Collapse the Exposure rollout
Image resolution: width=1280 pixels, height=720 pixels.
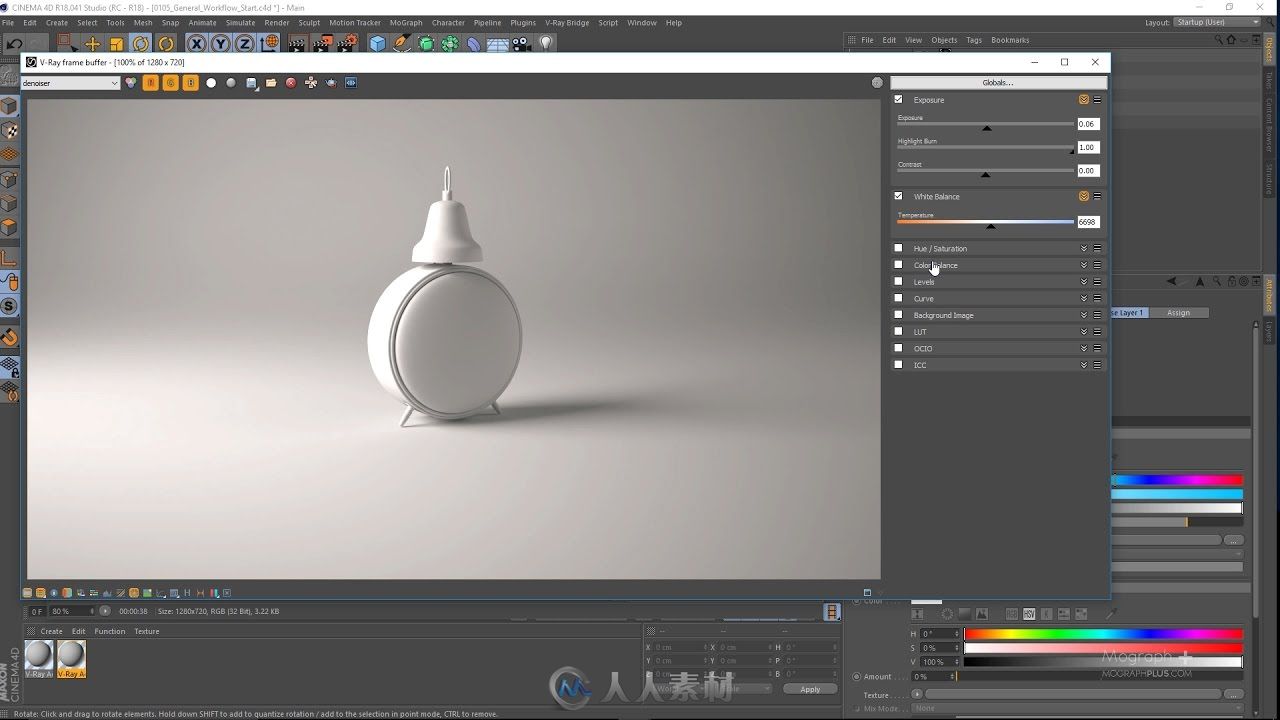click(1084, 100)
